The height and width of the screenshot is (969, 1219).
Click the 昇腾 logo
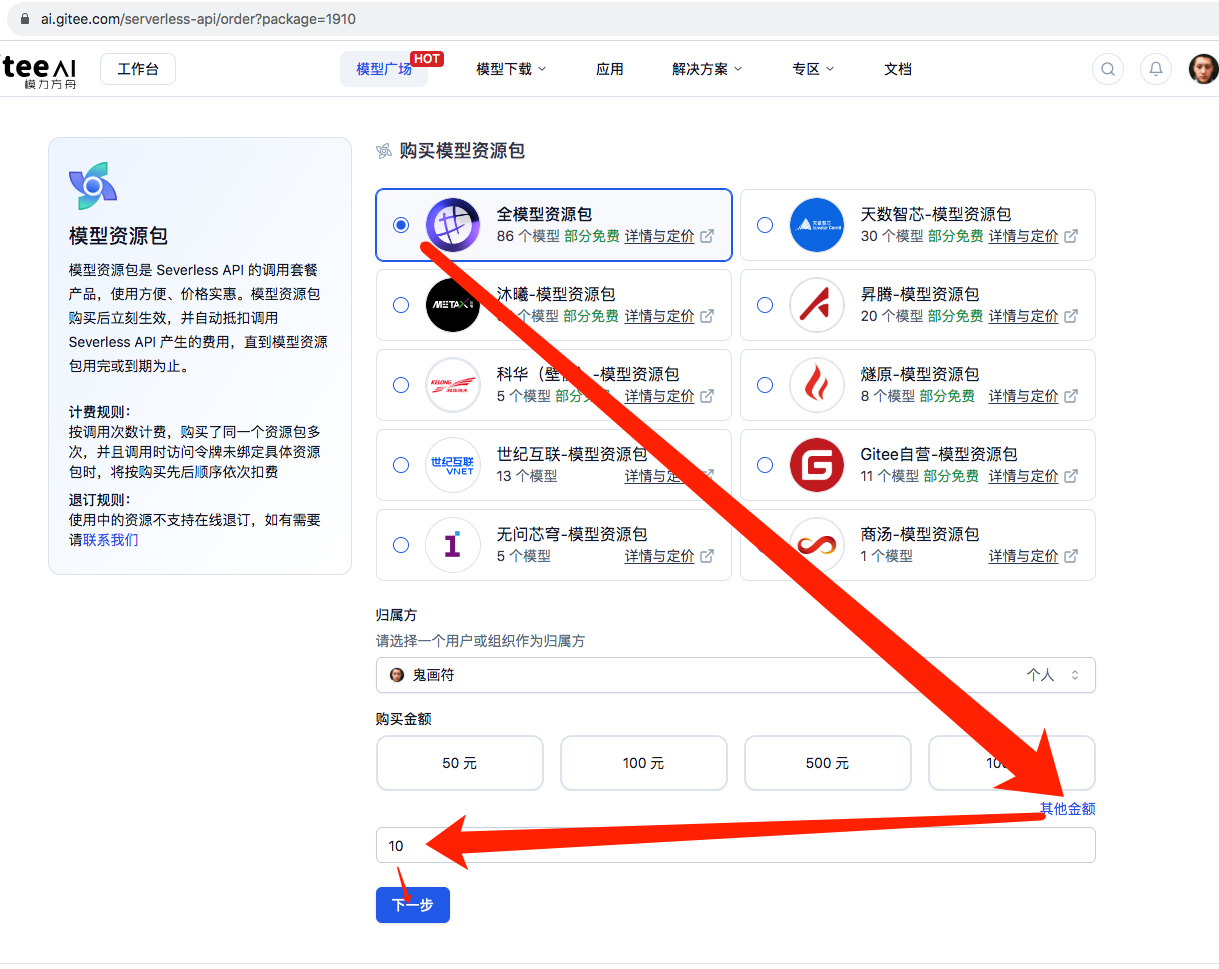(x=817, y=305)
